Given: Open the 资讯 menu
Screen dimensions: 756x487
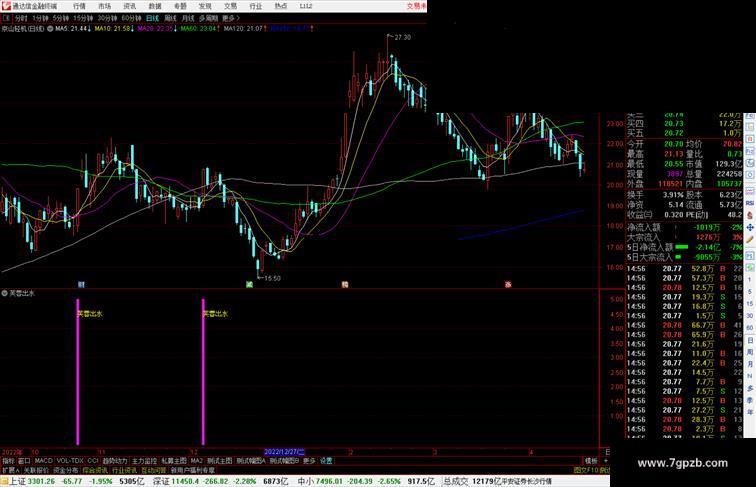Looking at the screenshot, I should (129, 6).
